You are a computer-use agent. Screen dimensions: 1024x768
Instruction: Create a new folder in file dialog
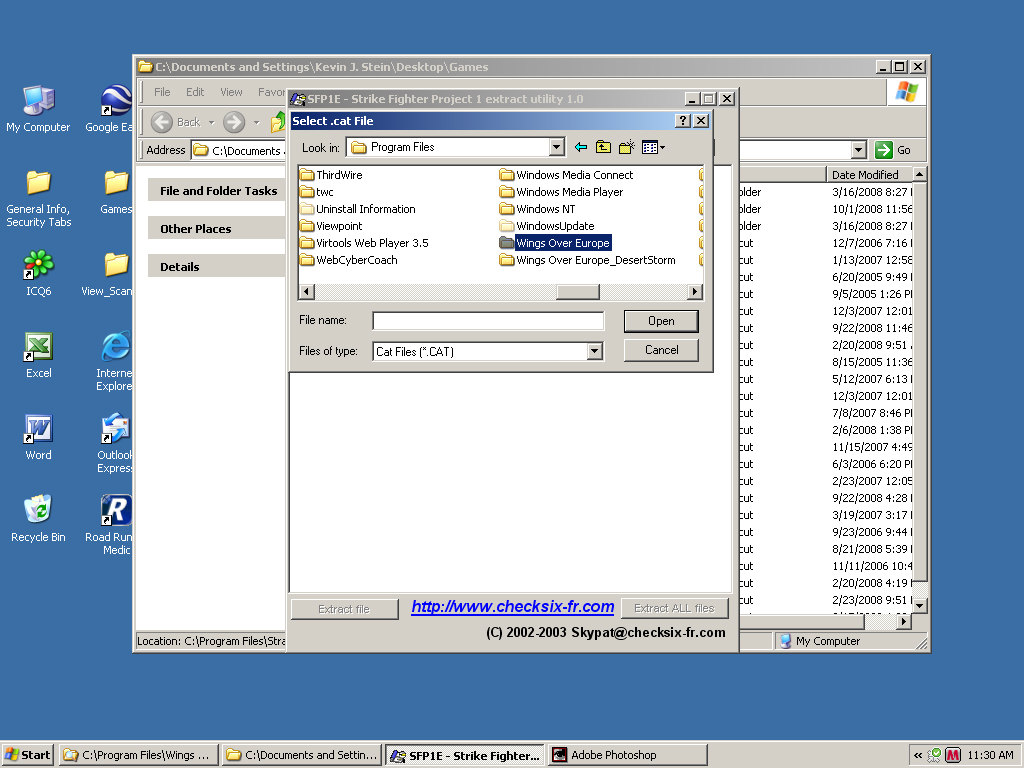point(626,148)
